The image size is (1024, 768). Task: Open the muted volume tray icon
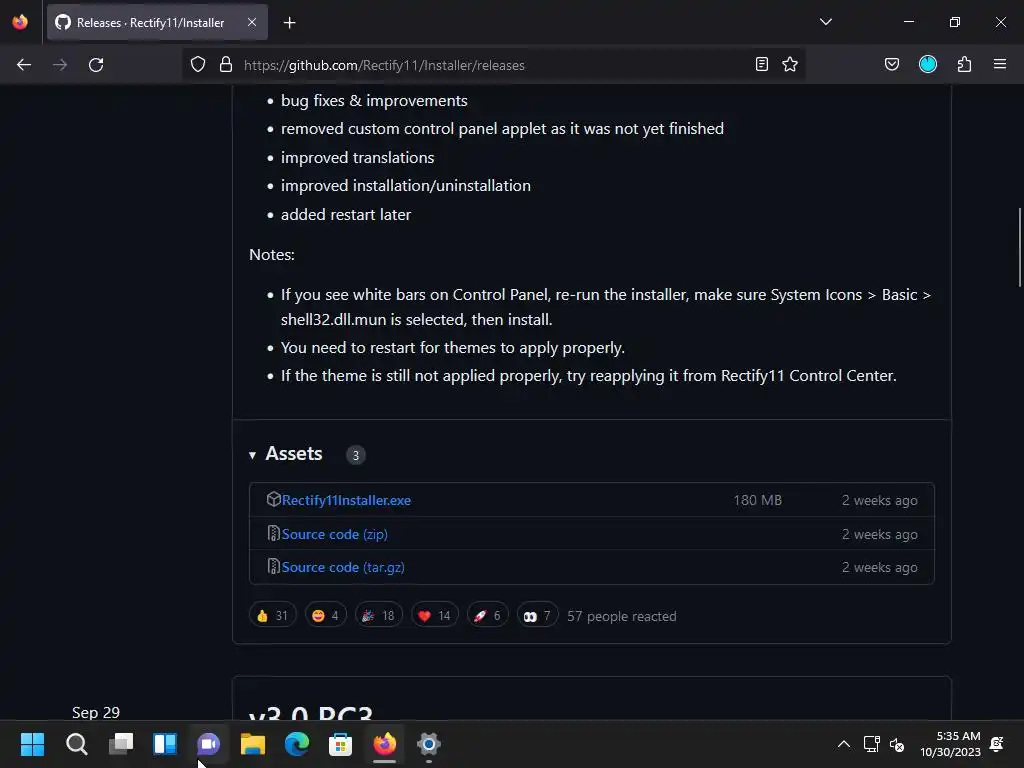[897, 744]
